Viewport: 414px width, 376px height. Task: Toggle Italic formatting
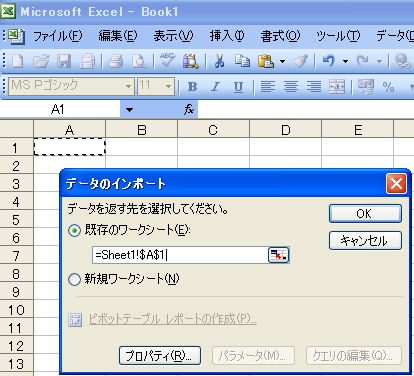(x=216, y=87)
